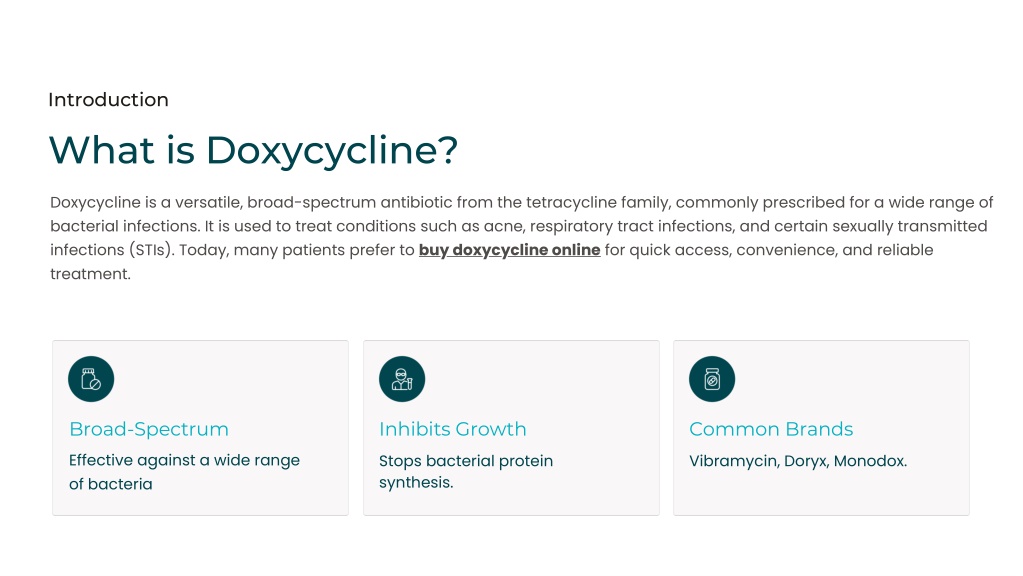Screen dimensions: 1023x576
Task: Click the Inhibits Growth doctor icon
Action: coord(402,380)
